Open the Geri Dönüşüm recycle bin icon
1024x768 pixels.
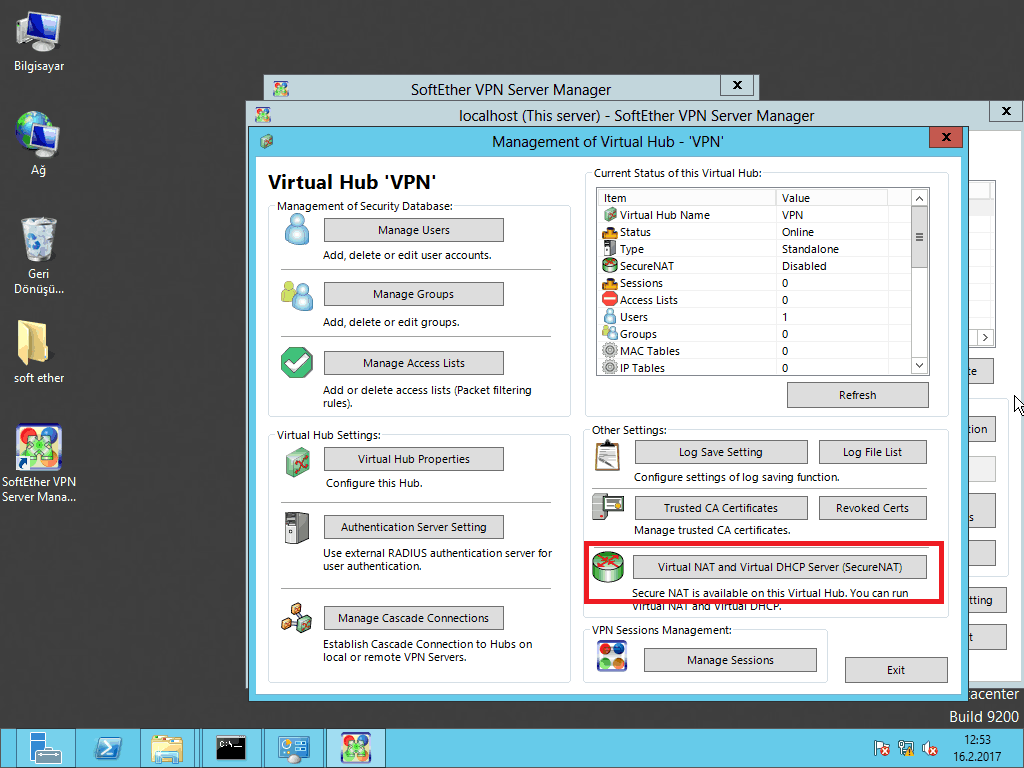point(38,241)
